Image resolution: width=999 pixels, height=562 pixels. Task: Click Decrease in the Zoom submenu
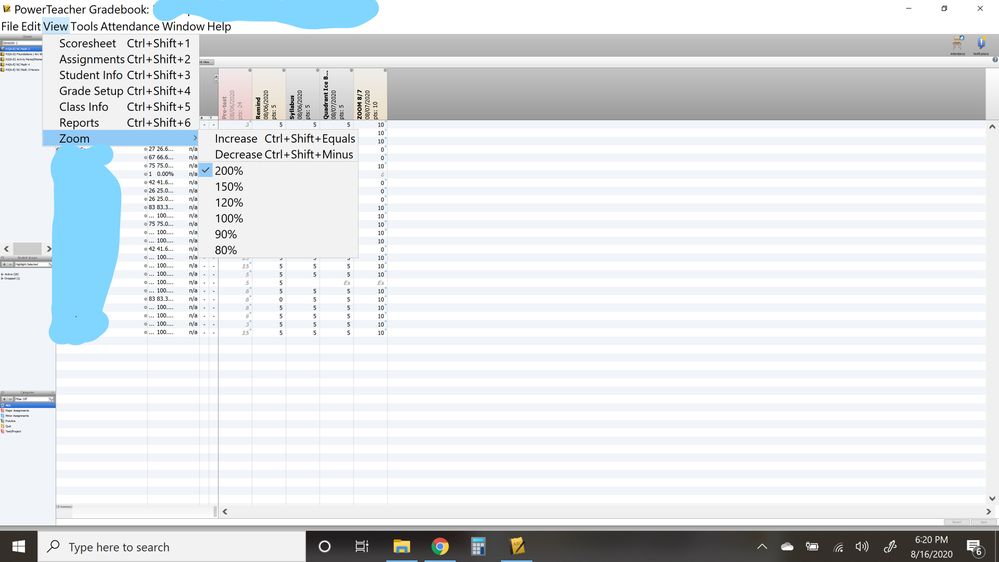[x=238, y=155]
